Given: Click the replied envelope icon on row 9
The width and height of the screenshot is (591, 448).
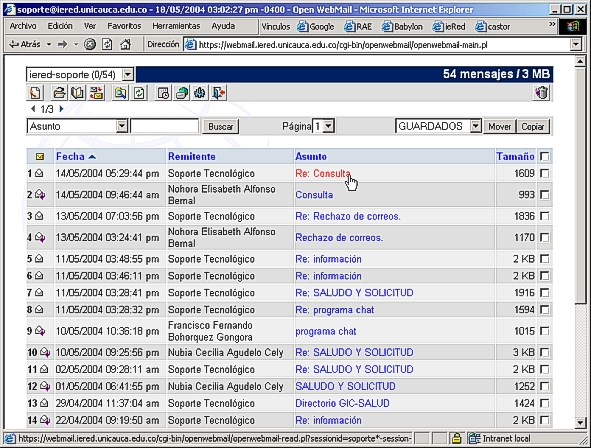Looking at the screenshot, I should pos(40,331).
